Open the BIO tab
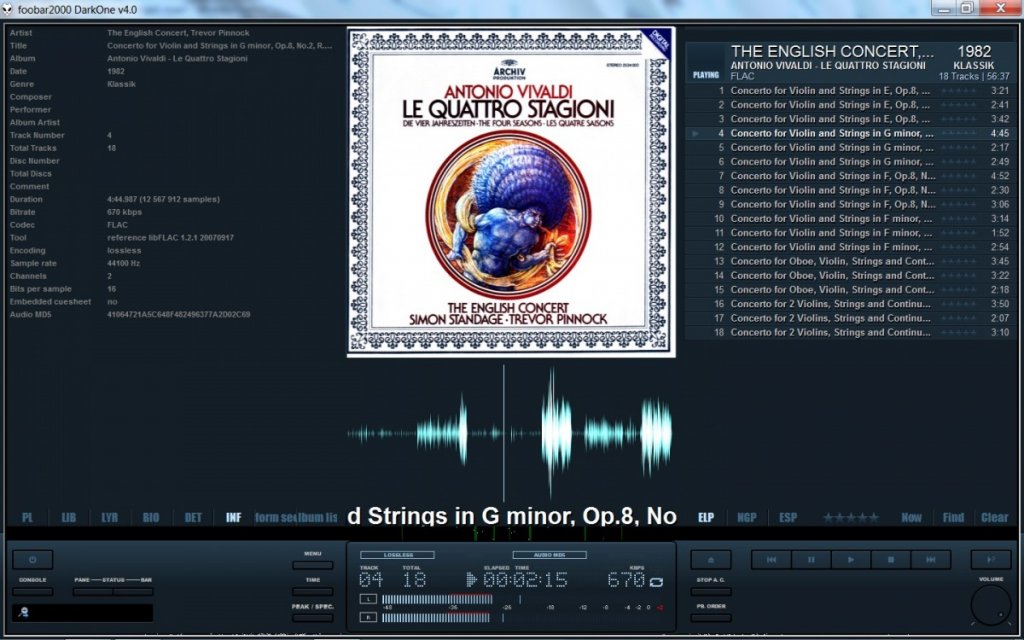Image resolution: width=1024 pixels, height=640 pixels. point(151,517)
